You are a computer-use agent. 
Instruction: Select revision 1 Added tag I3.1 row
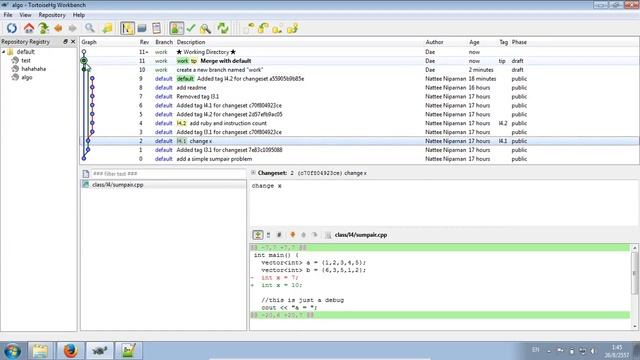360,150
